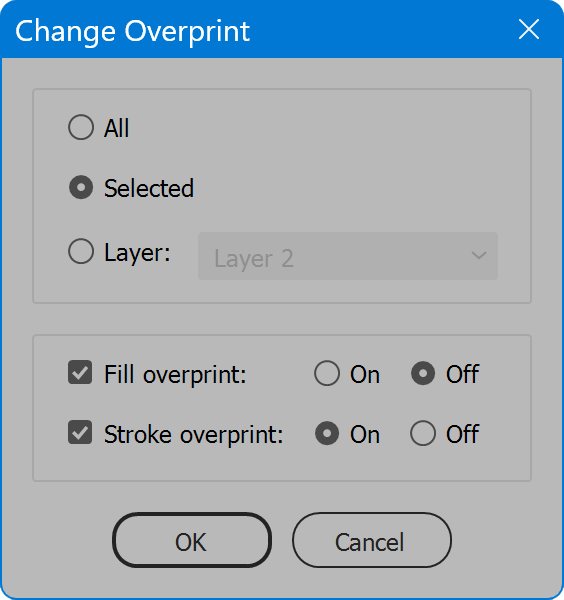Confirm with the OK button
Screen dimensions: 564x600
pos(192,540)
